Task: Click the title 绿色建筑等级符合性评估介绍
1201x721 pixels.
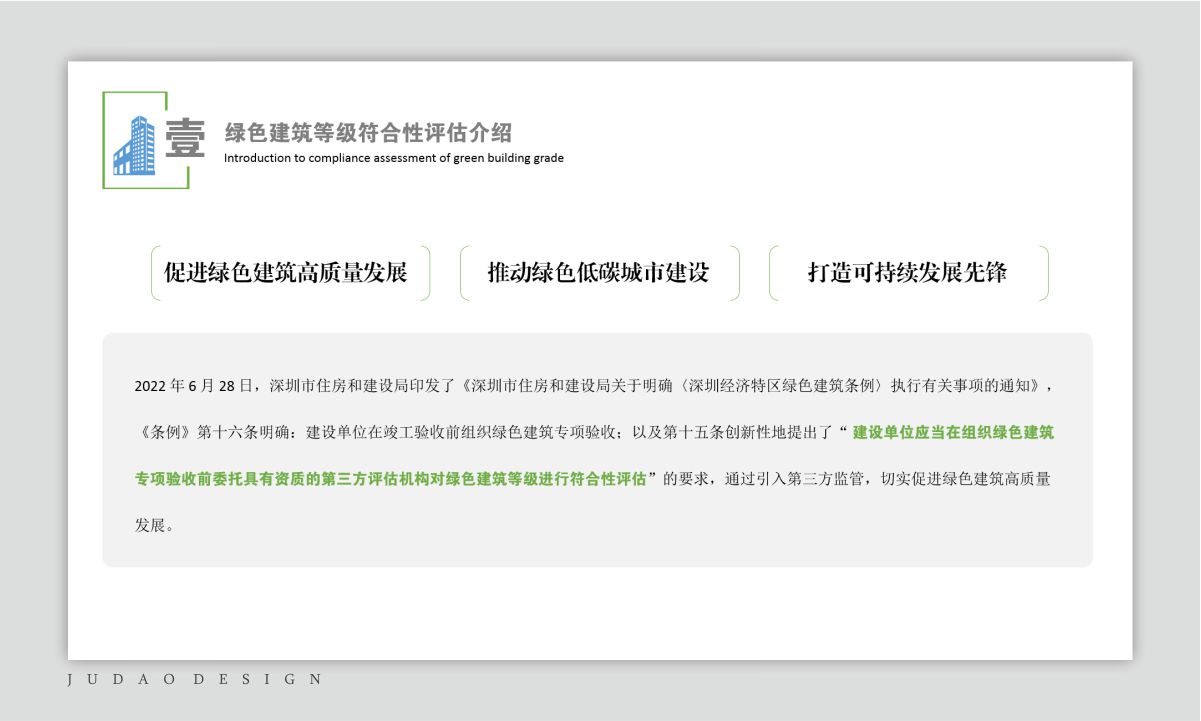Action: tap(368, 133)
